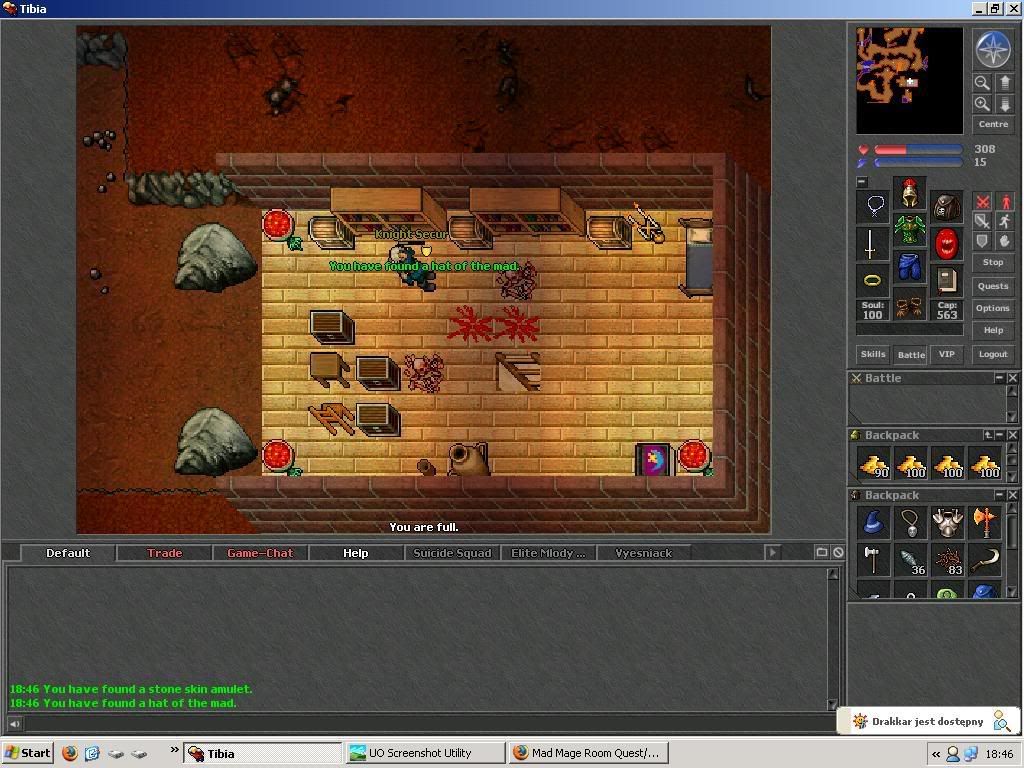Open the game Help button in sidebar
Image resolution: width=1024 pixels, height=768 pixels.
(993, 330)
